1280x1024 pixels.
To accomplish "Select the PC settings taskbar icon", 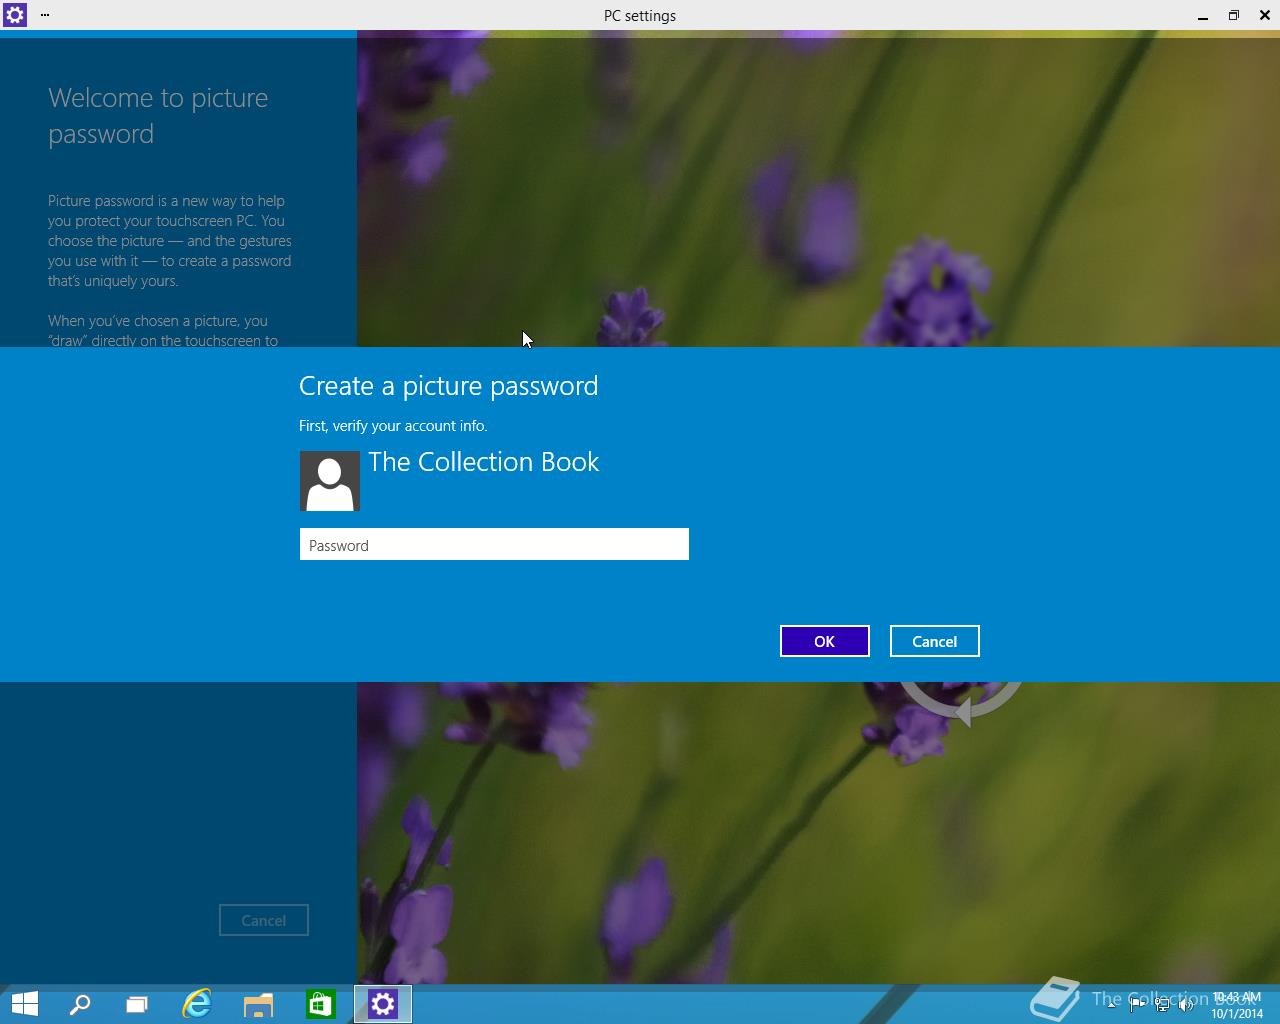I will point(383,1004).
